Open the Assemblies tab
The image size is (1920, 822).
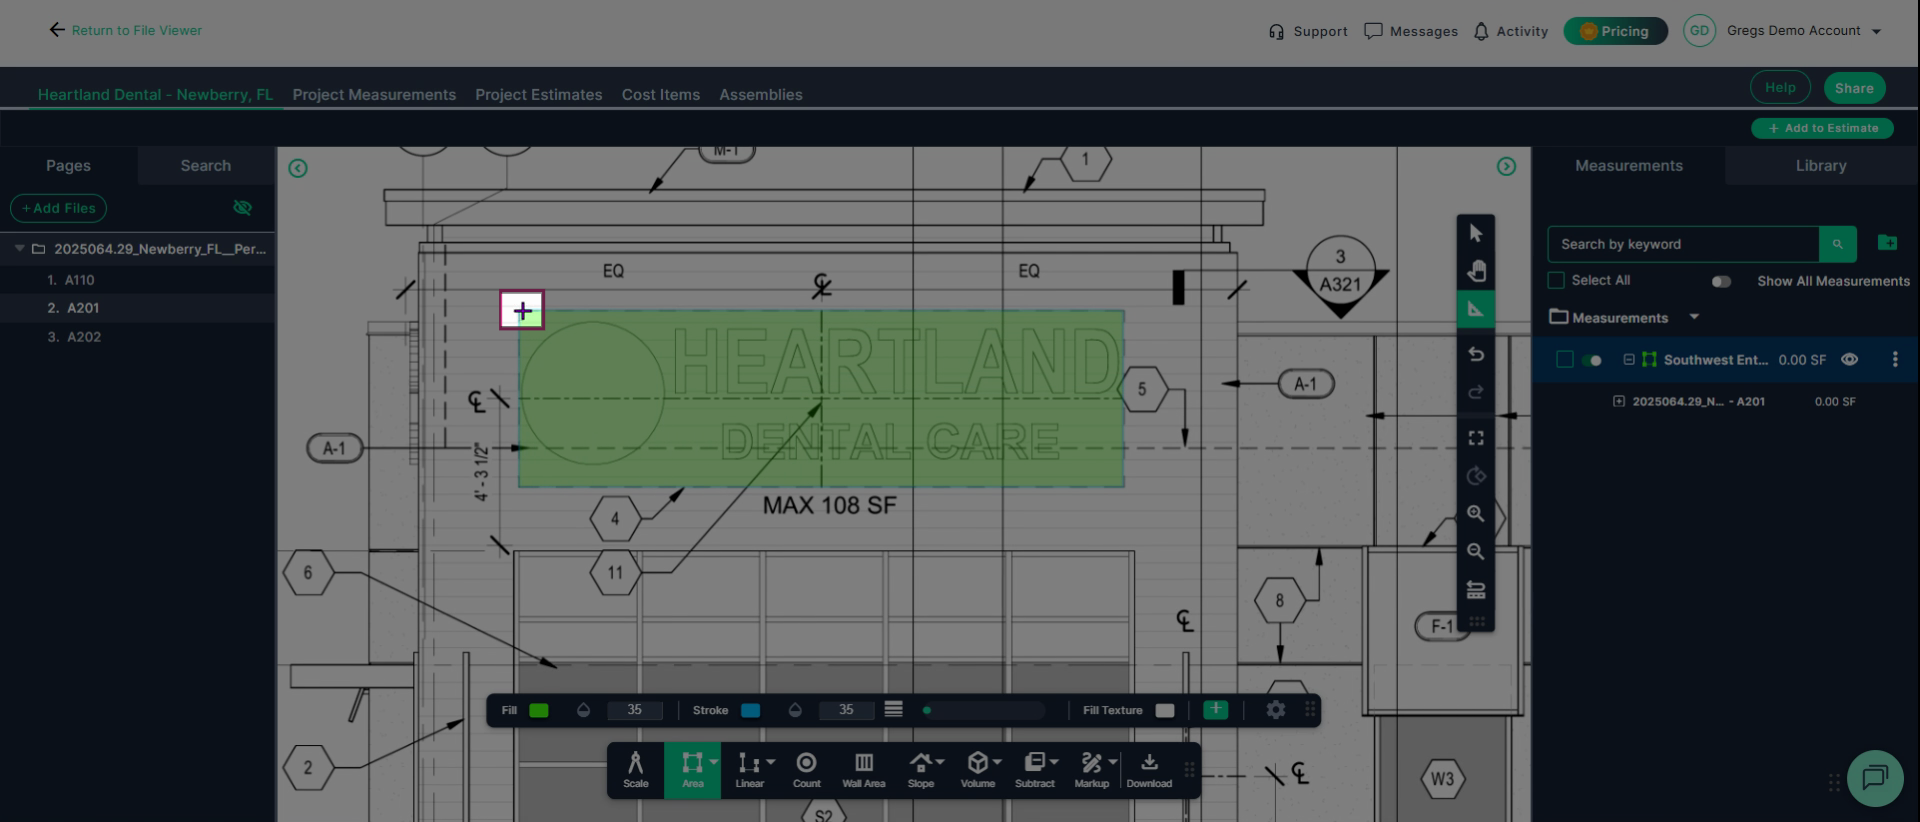pyautogui.click(x=761, y=95)
